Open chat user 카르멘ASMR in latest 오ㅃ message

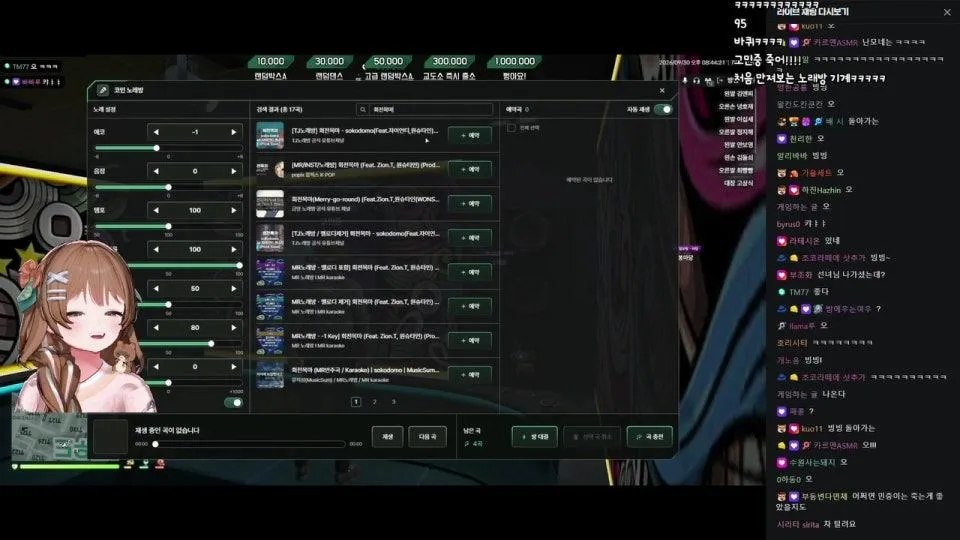[835, 445]
